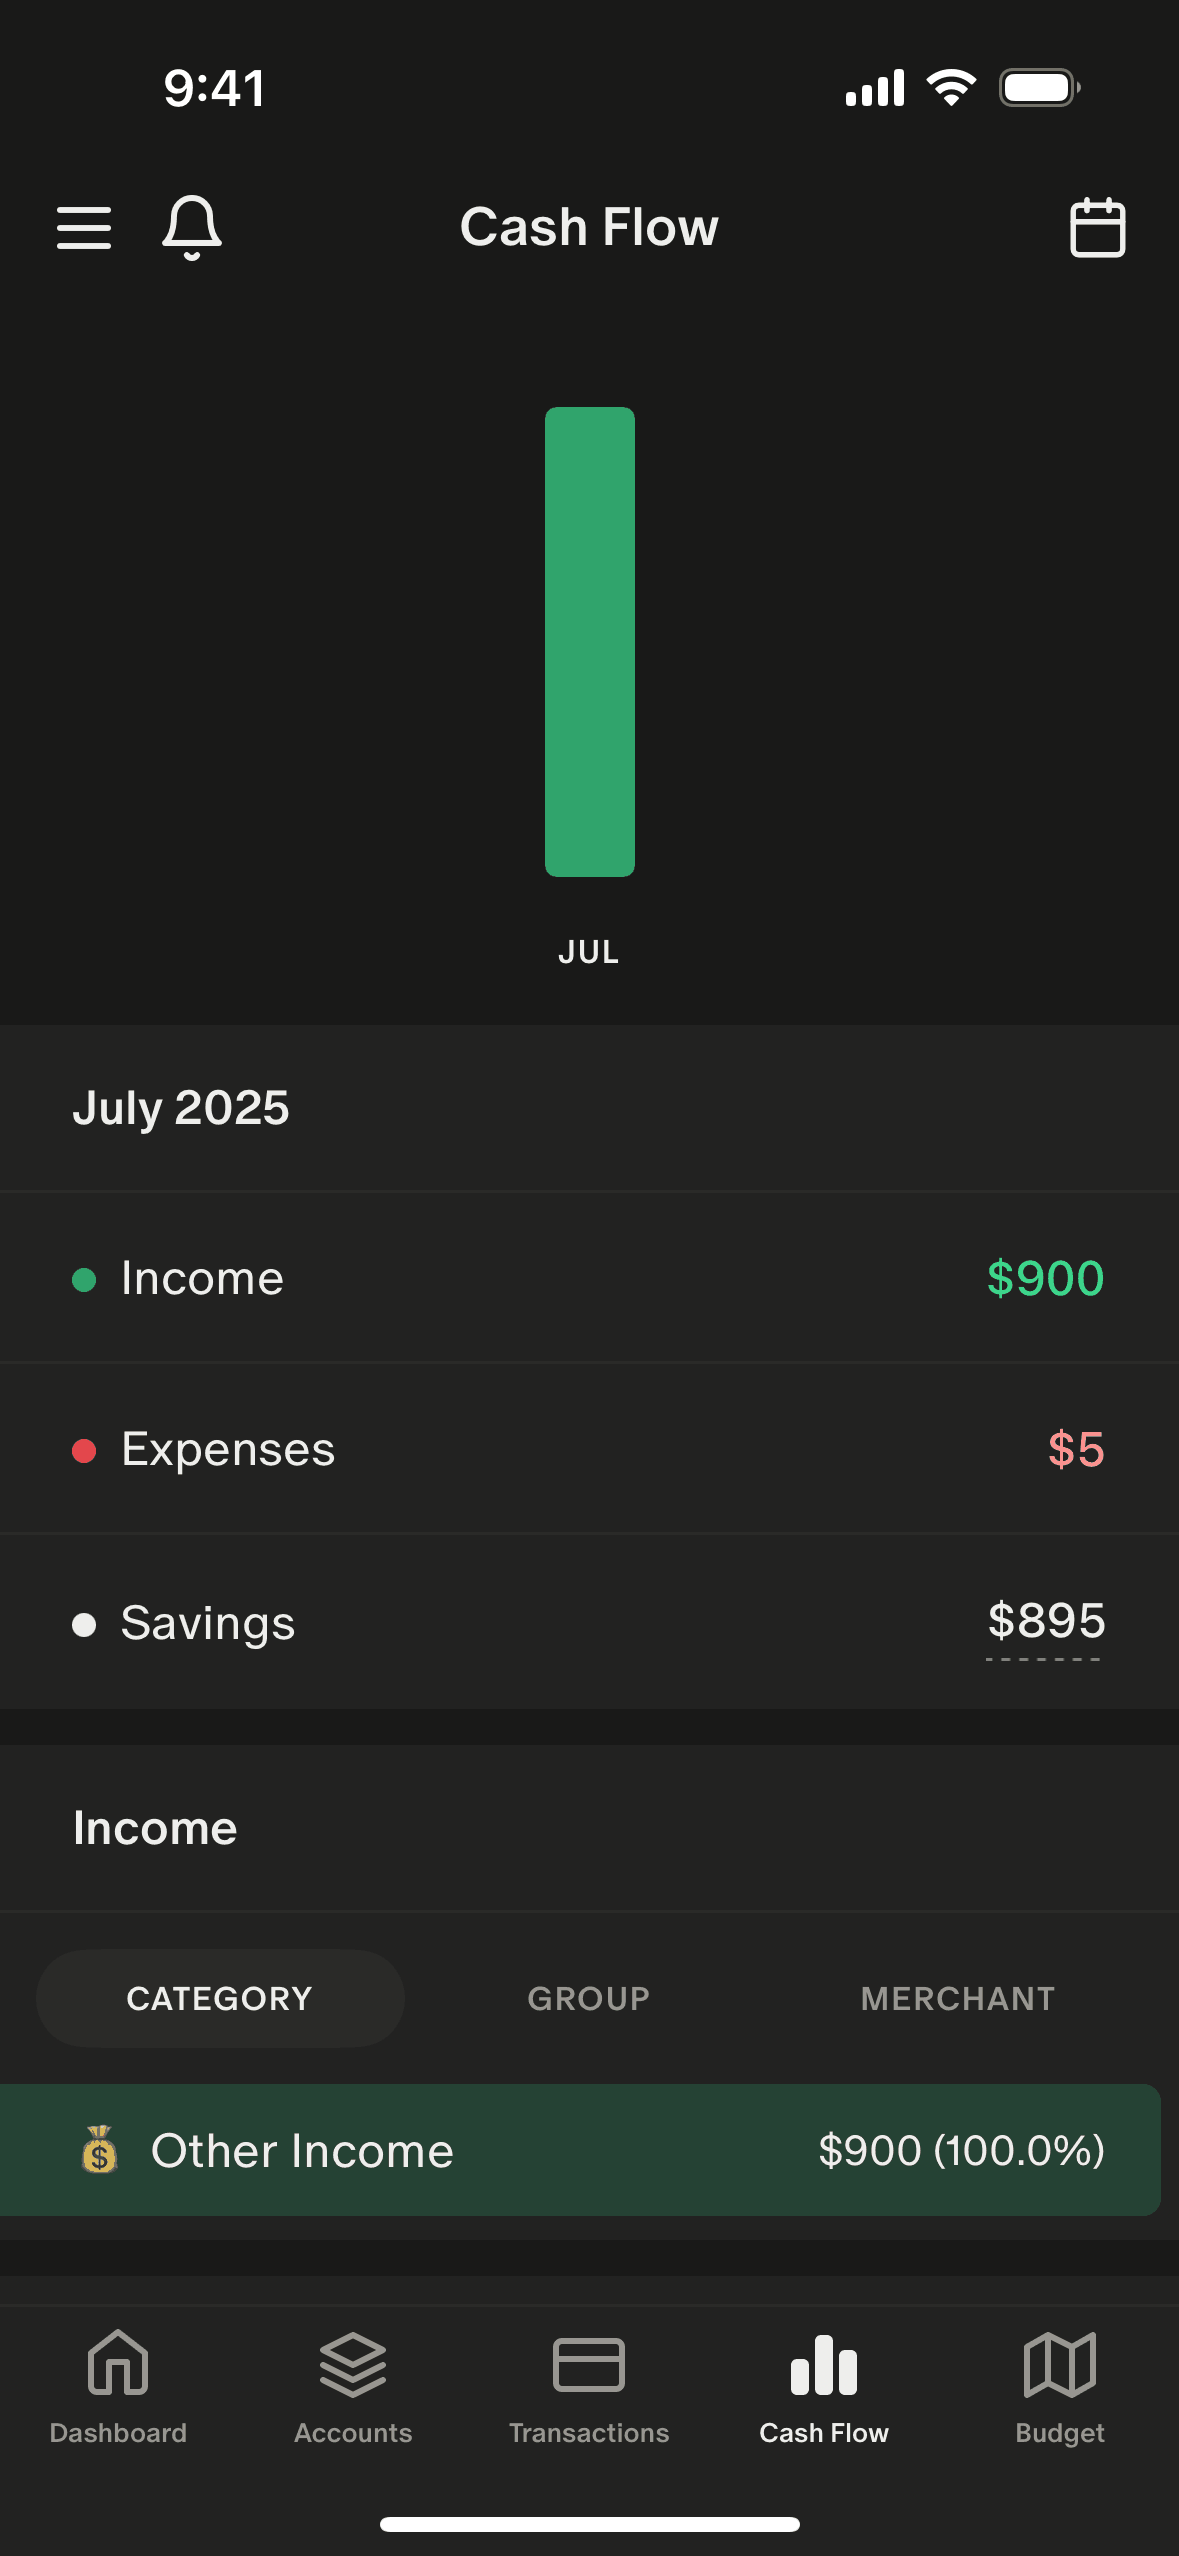1179x2556 pixels.
Task: Expand the Other Income category row
Action: point(580,2150)
